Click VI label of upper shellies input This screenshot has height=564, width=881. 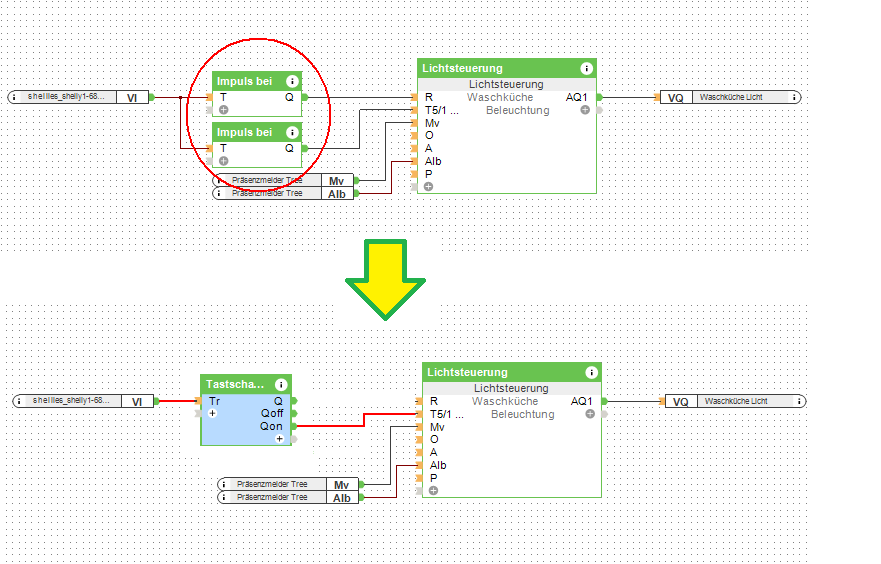pyautogui.click(x=132, y=98)
